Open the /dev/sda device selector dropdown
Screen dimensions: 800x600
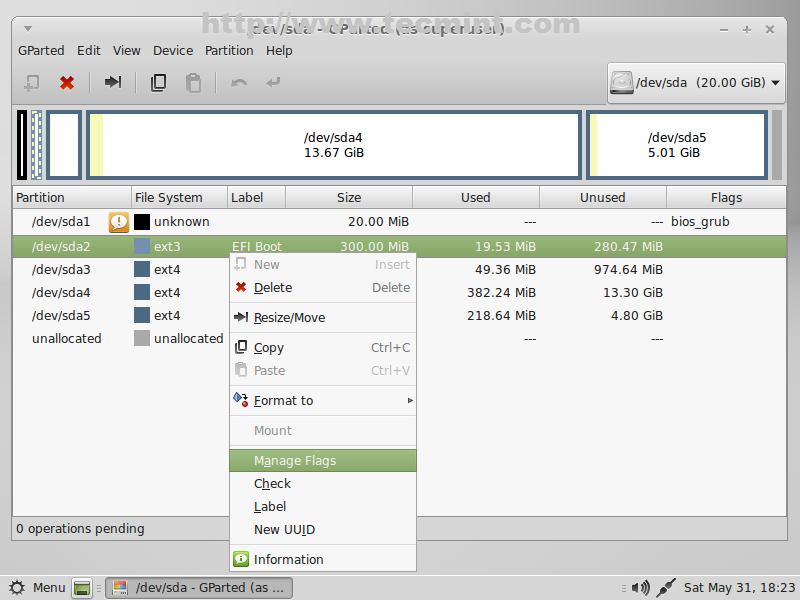(696, 83)
